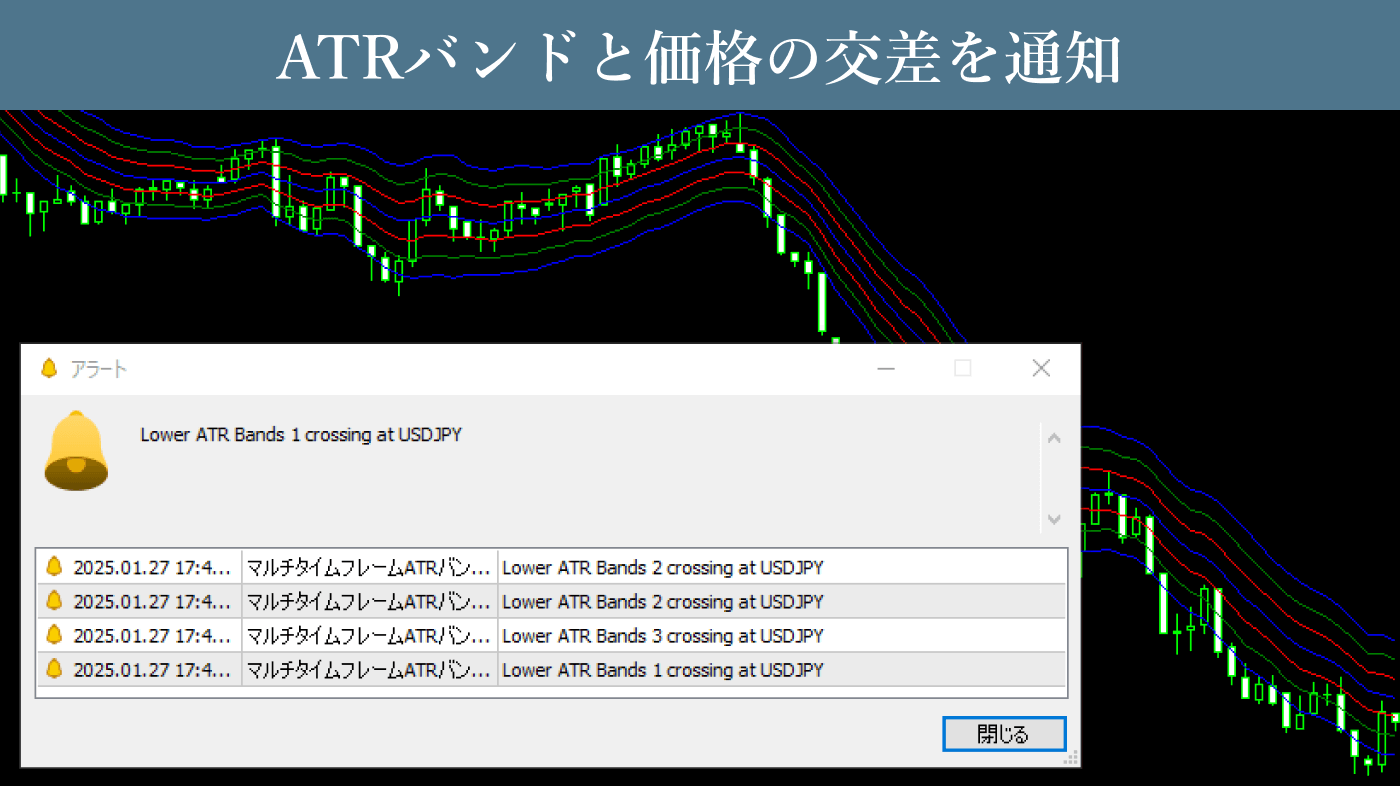
Task: Click the アラート title text in the title bar
Action: click(98, 370)
